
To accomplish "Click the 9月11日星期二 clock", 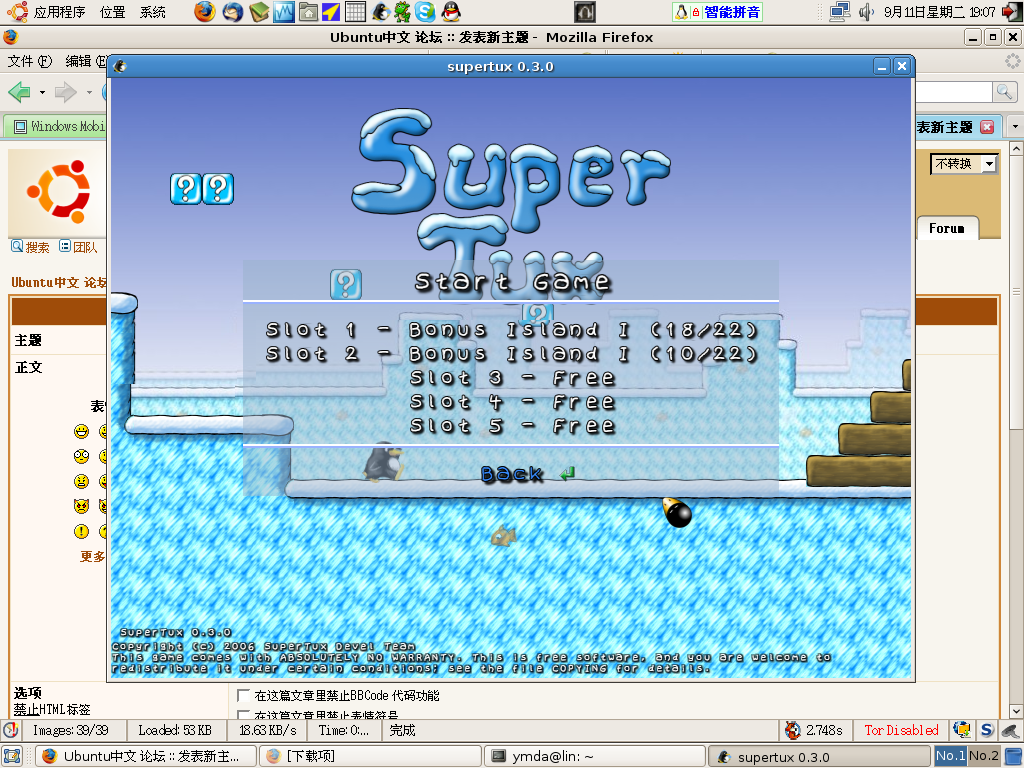I will tap(940, 12).
